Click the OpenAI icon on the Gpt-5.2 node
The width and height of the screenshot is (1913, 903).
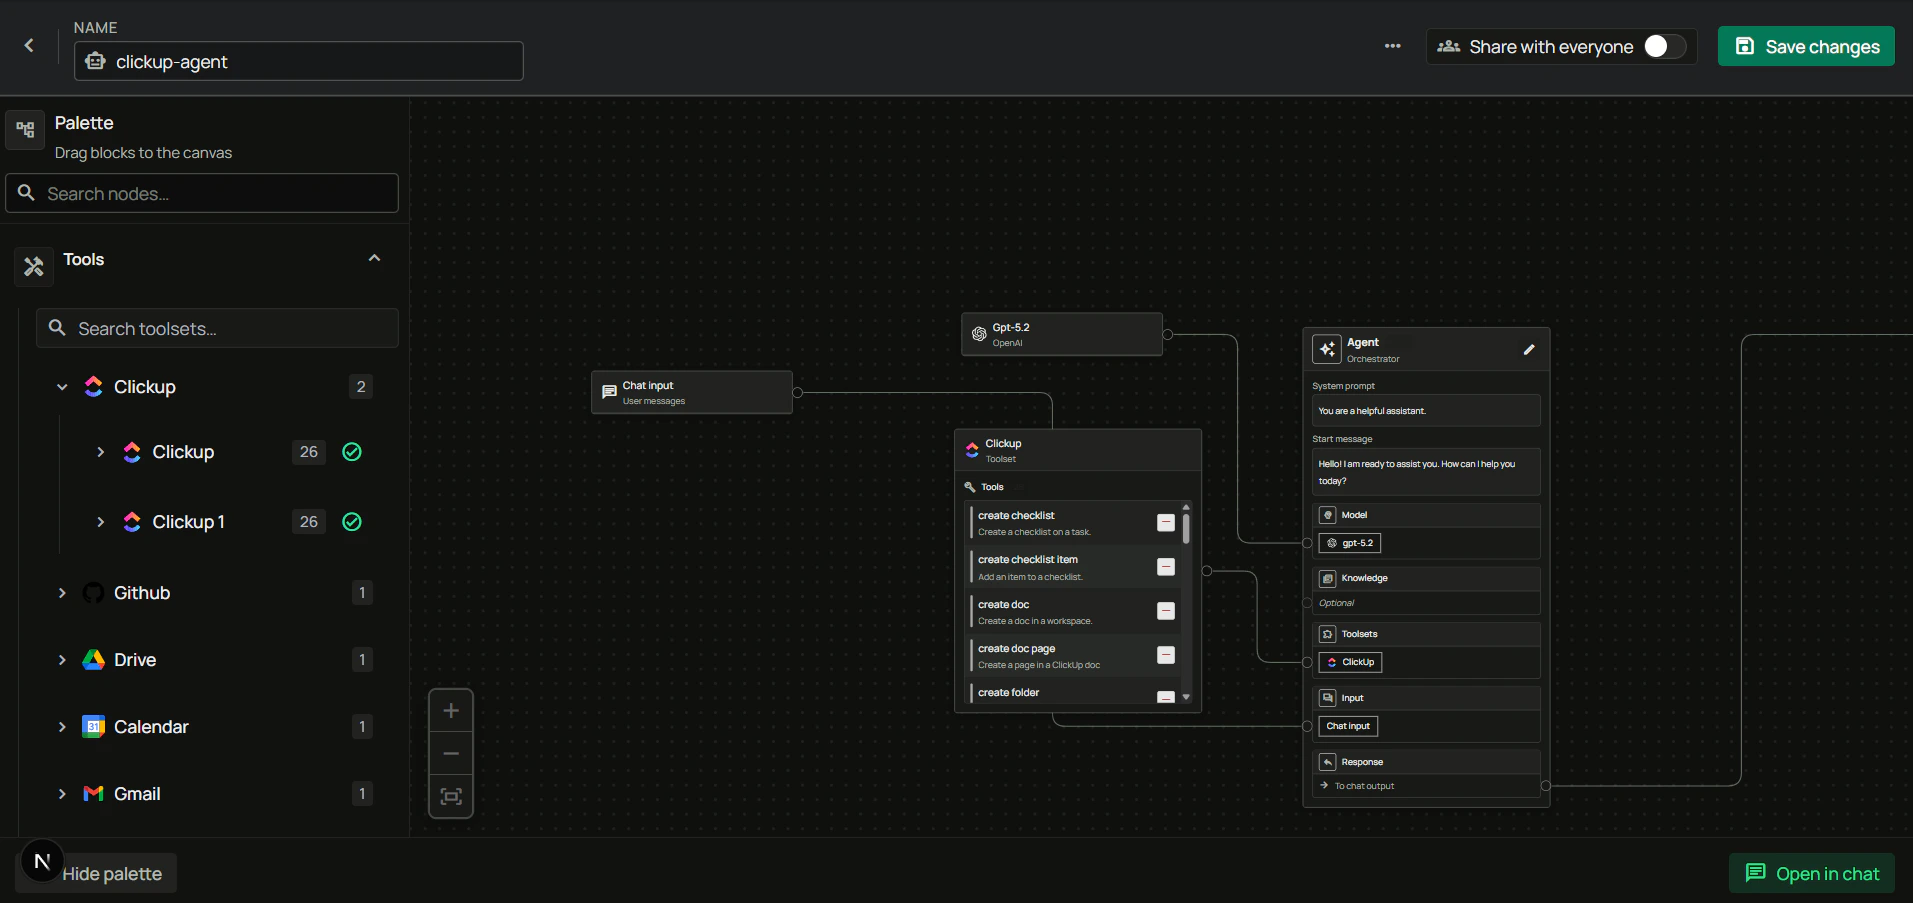pyautogui.click(x=978, y=334)
